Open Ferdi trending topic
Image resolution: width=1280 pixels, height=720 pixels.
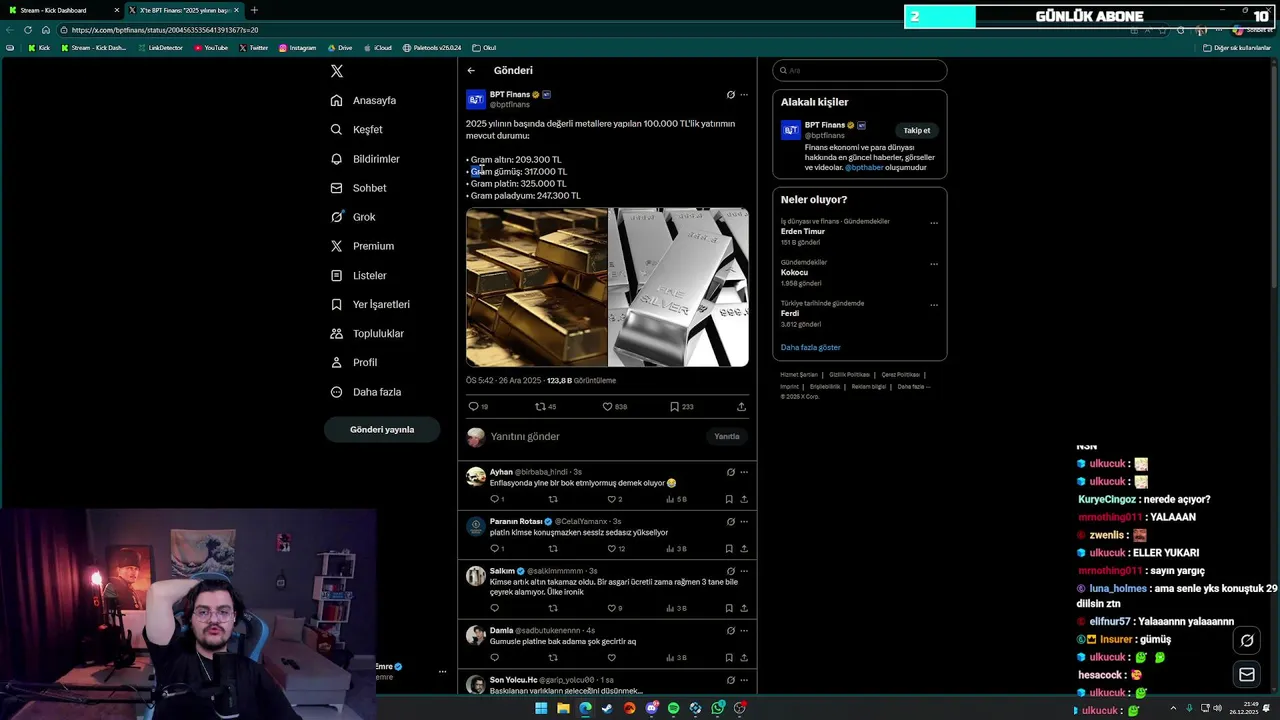790,314
